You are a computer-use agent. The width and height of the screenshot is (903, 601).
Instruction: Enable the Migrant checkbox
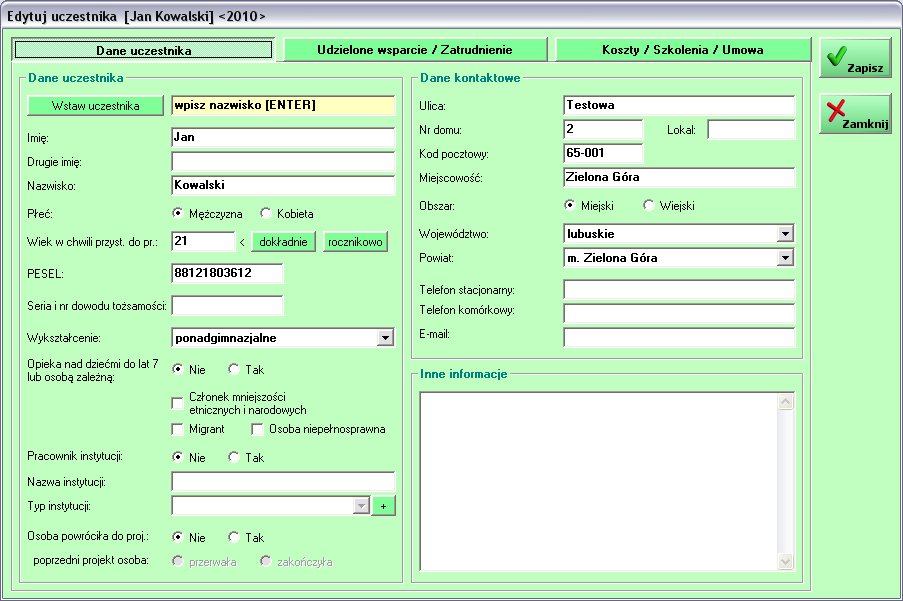pyautogui.click(x=178, y=430)
